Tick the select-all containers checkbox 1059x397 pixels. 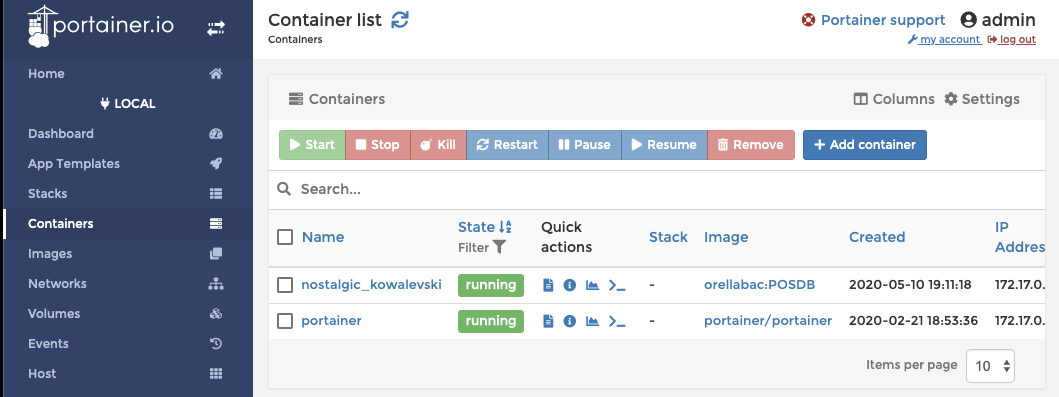coord(285,237)
